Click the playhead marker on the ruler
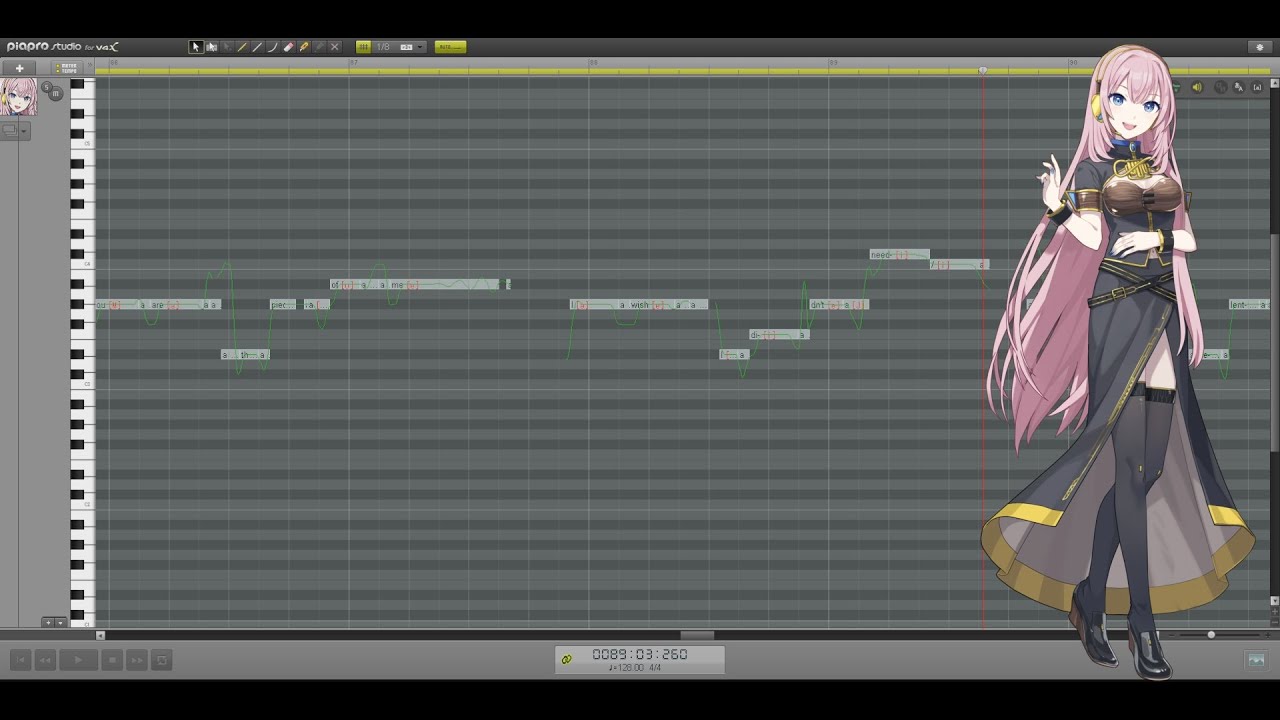1280x720 pixels. [983, 70]
